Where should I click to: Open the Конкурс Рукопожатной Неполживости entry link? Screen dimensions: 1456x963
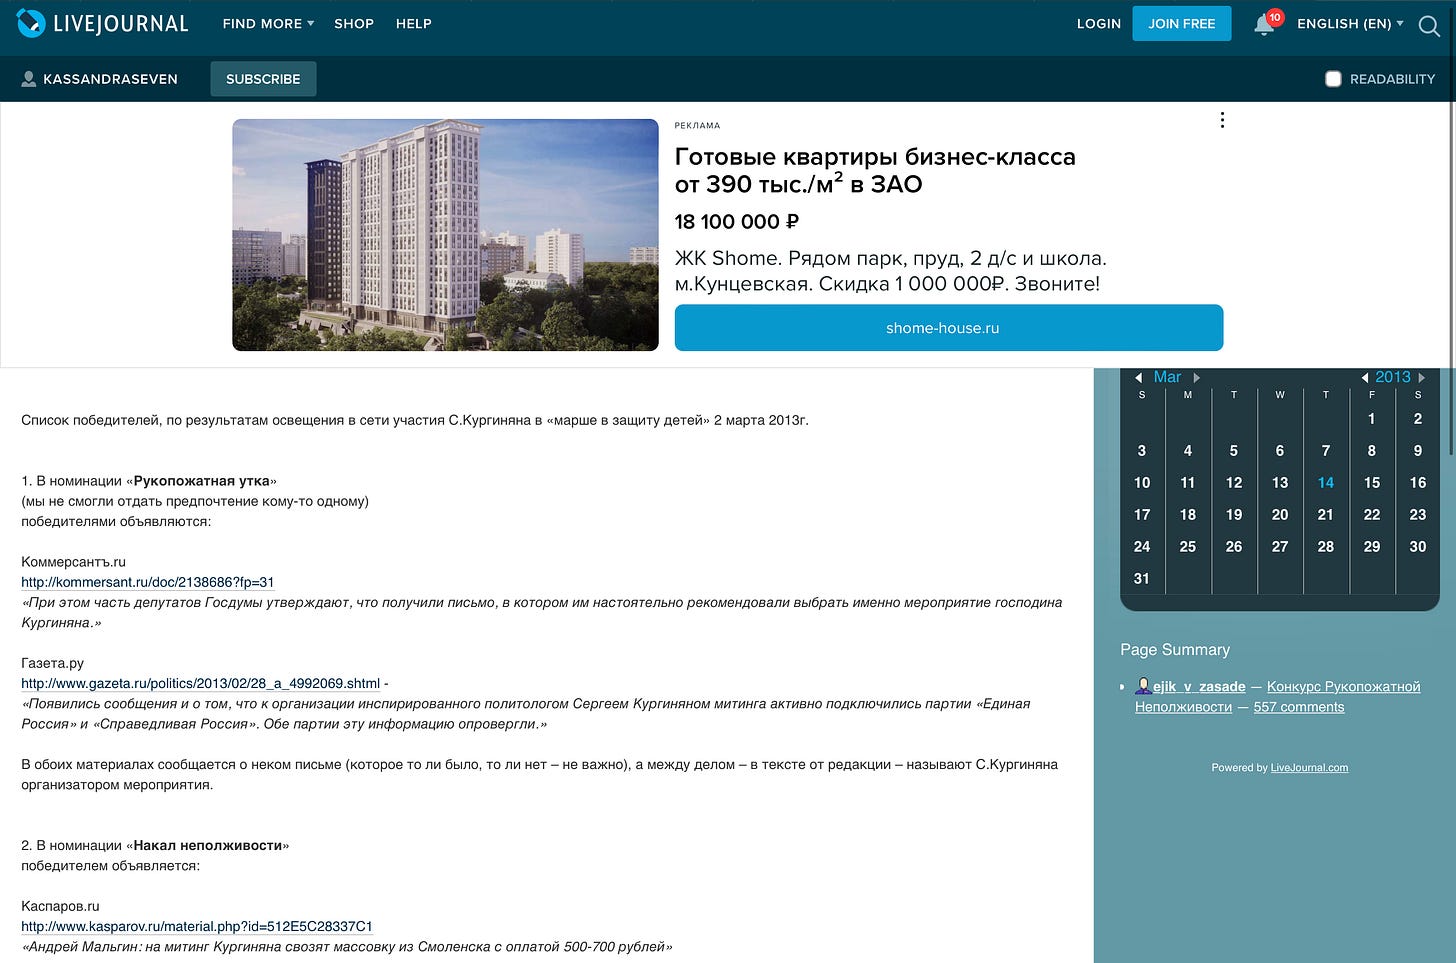[1278, 696]
